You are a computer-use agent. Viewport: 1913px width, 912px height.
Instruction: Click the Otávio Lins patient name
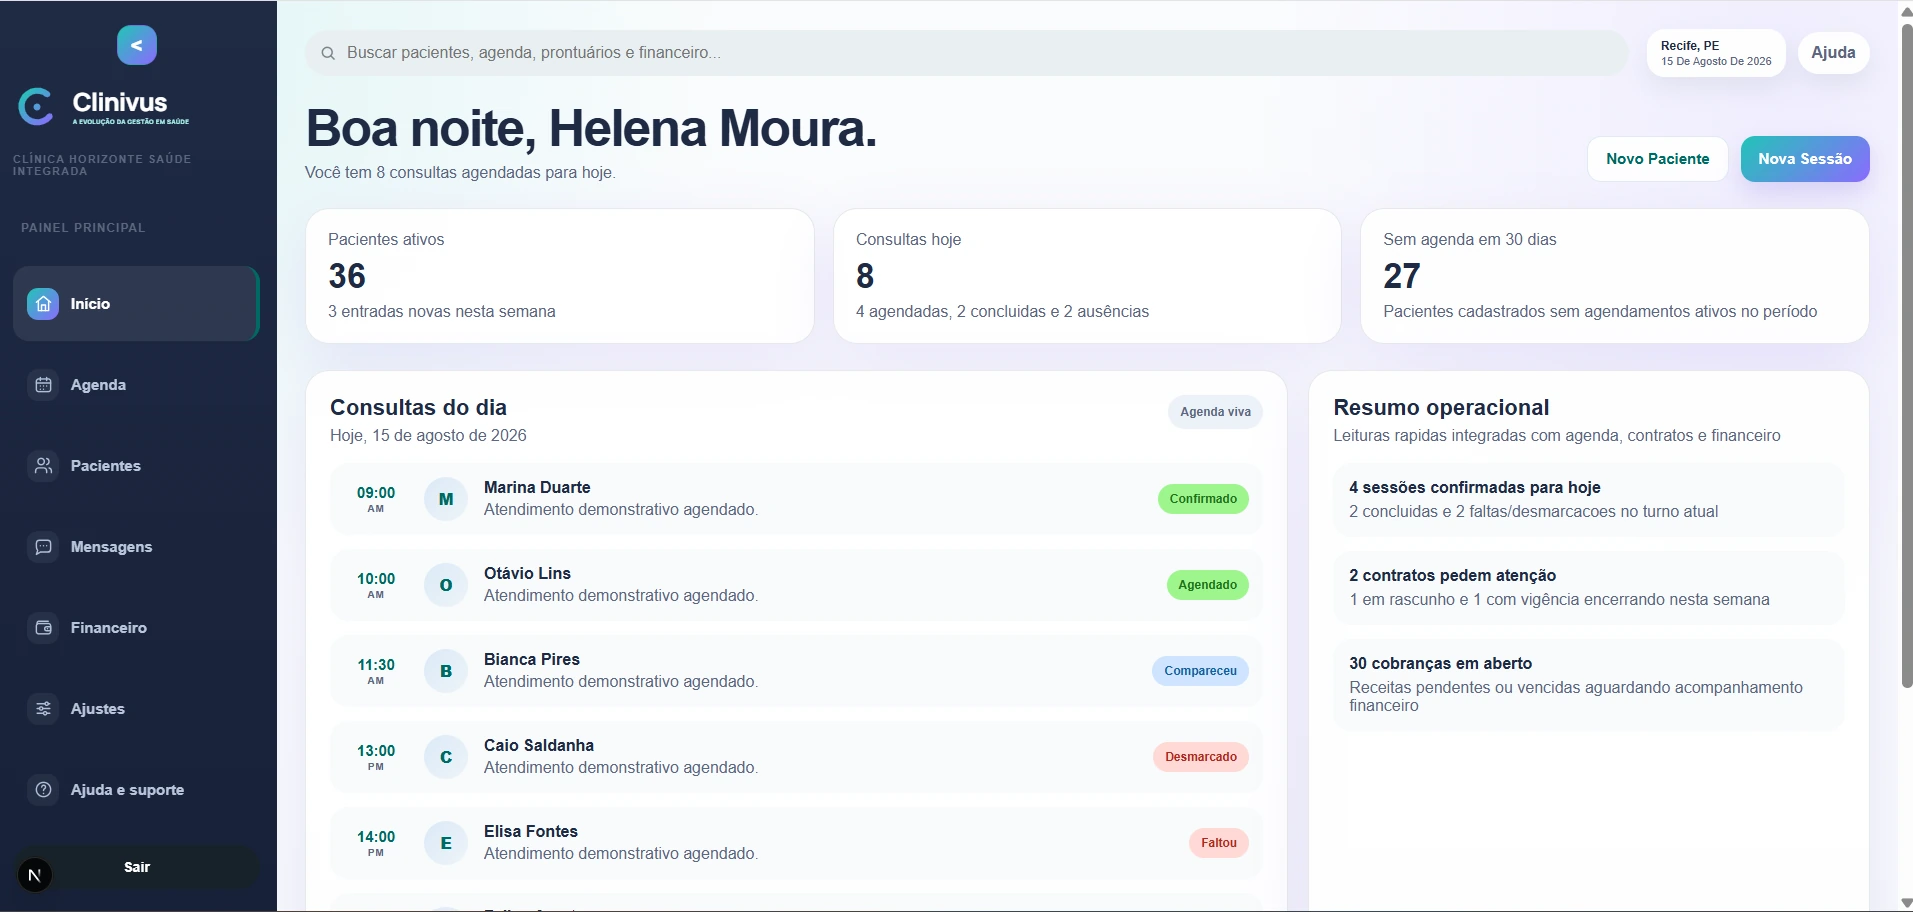pyautogui.click(x=527, y=574)
